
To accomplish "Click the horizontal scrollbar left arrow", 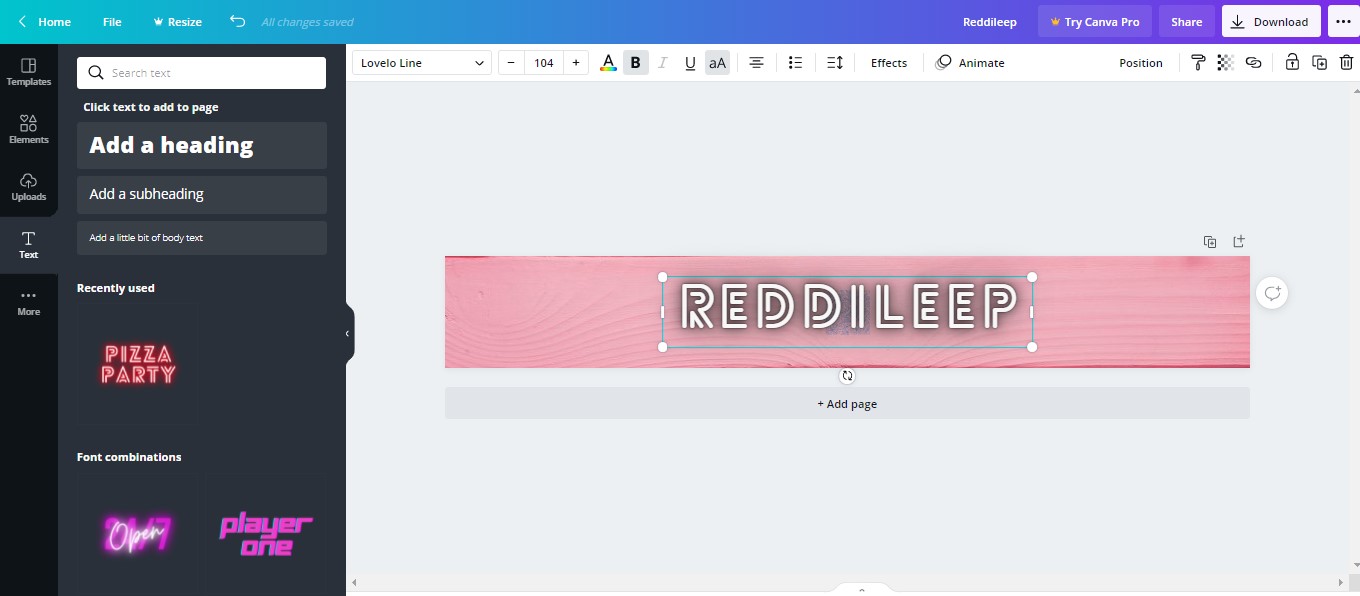I will pyautogui.click(x=352, y=582).
